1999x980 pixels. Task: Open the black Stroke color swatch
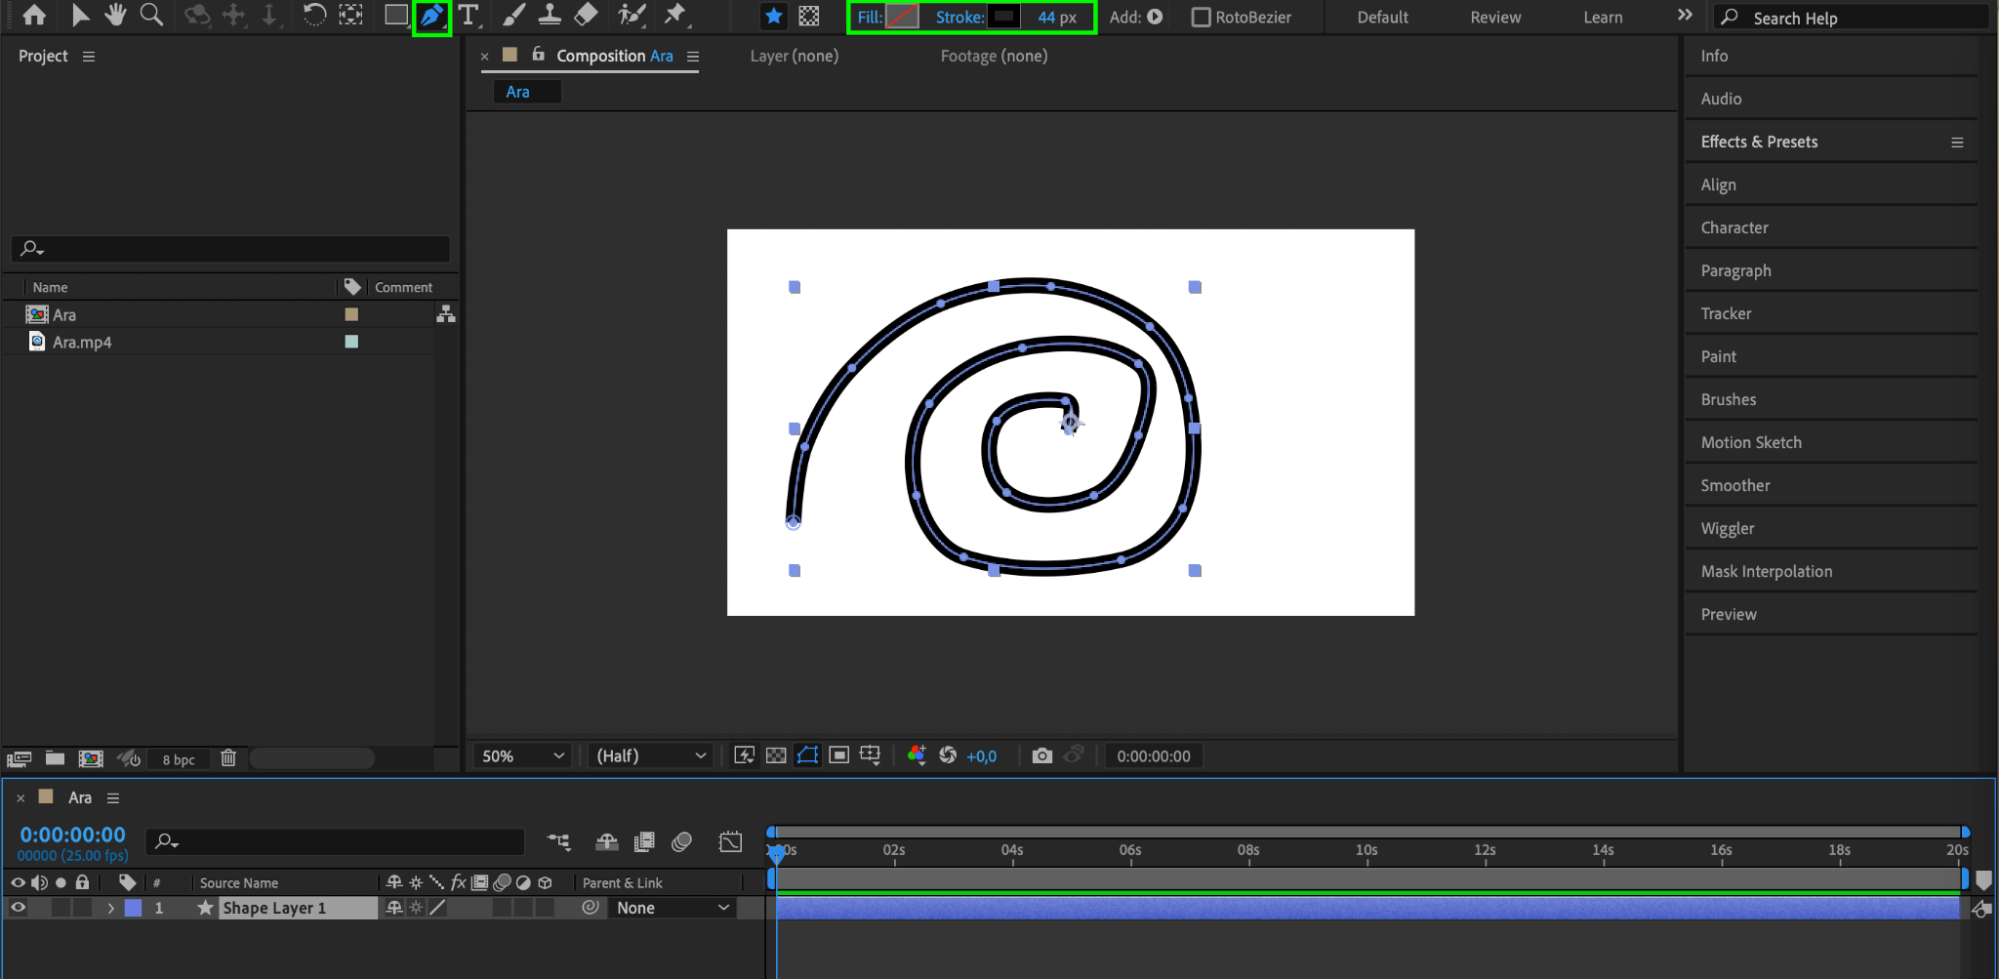pyautogui.click(x=1004, y=17)
